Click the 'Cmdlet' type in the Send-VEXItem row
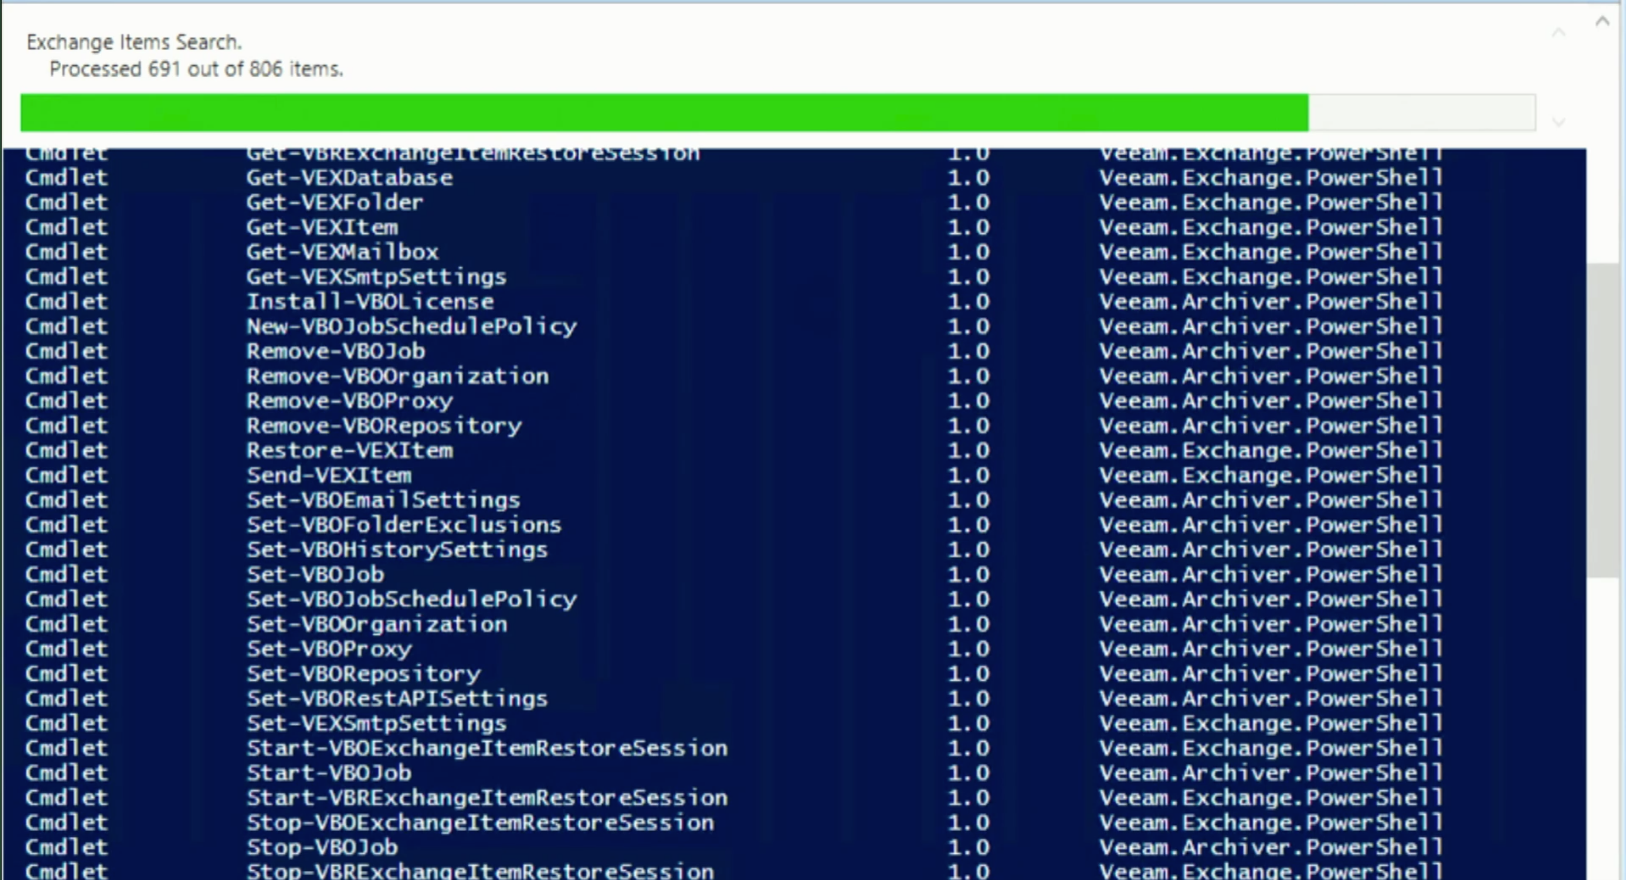The height and width of the screenshot is (880, 1626). pos(66,476)
